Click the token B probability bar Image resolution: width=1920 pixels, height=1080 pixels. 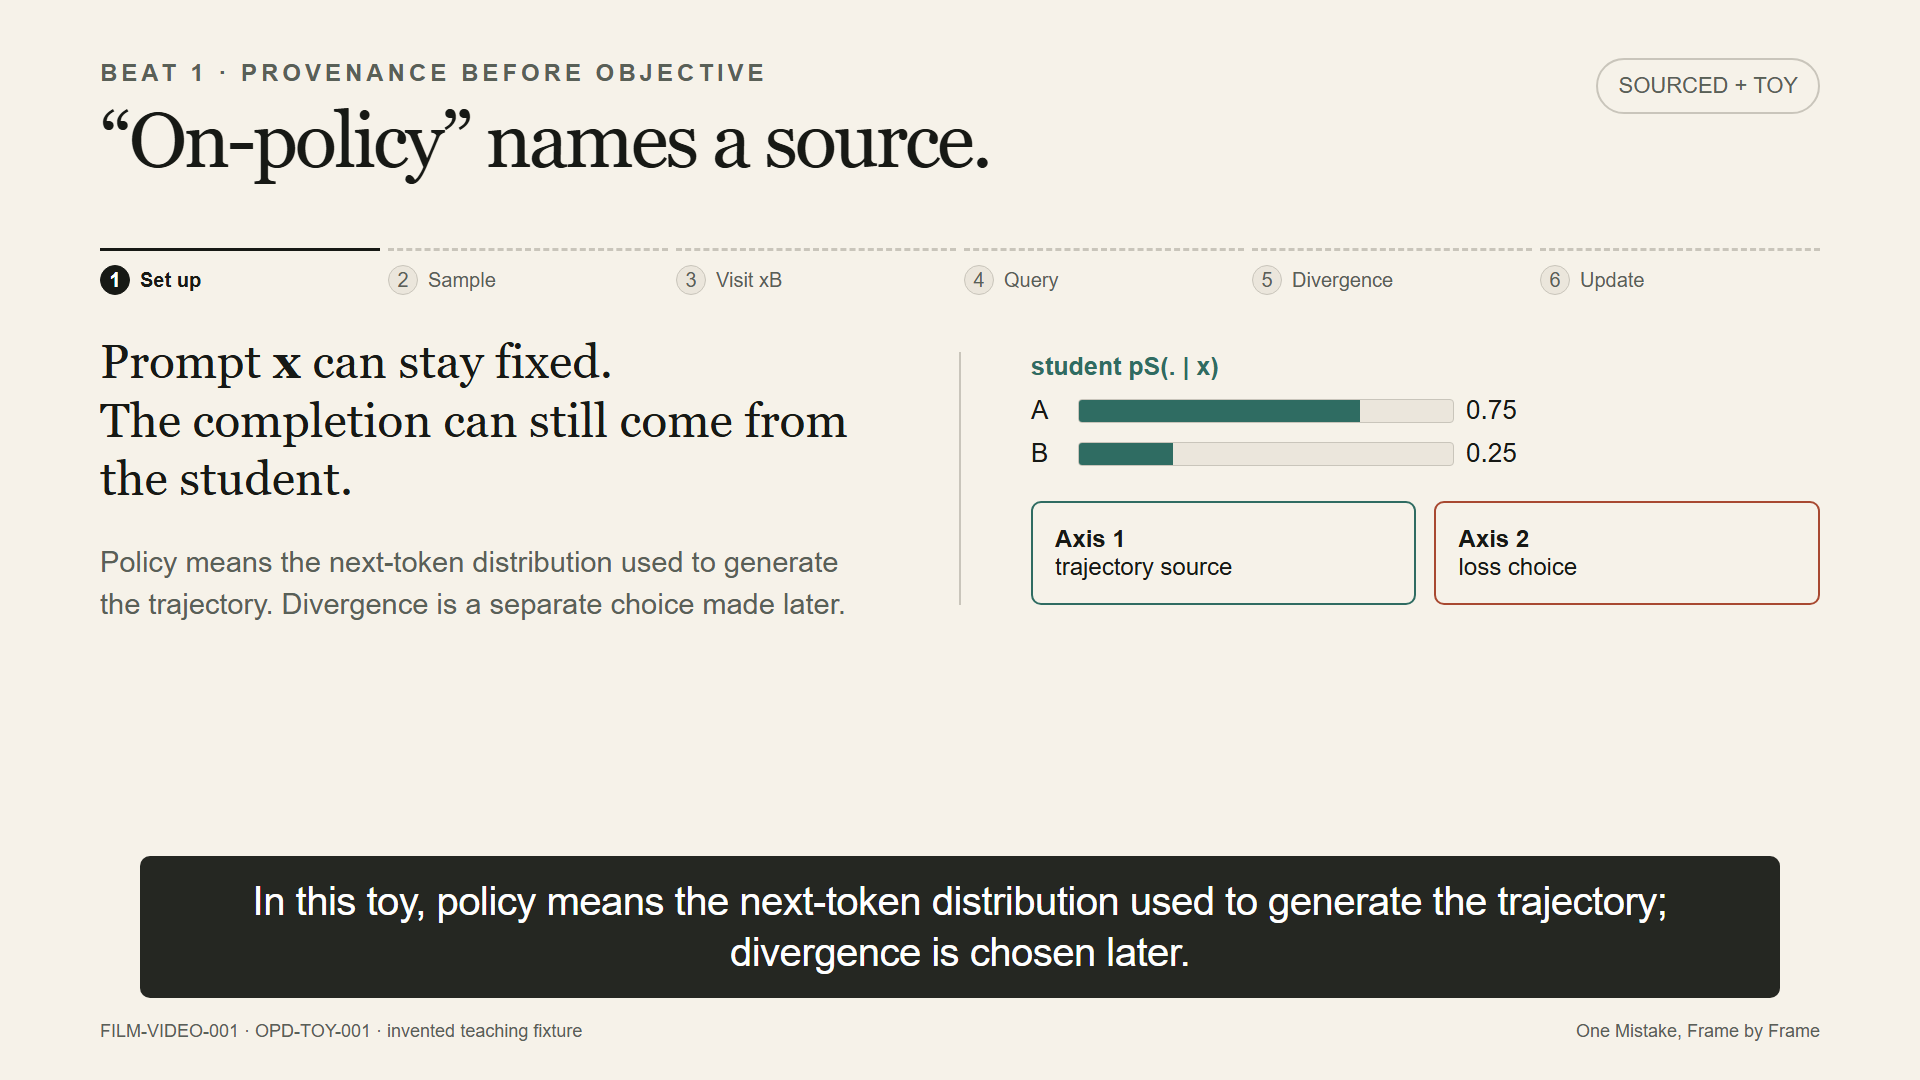click(1266, 454)
